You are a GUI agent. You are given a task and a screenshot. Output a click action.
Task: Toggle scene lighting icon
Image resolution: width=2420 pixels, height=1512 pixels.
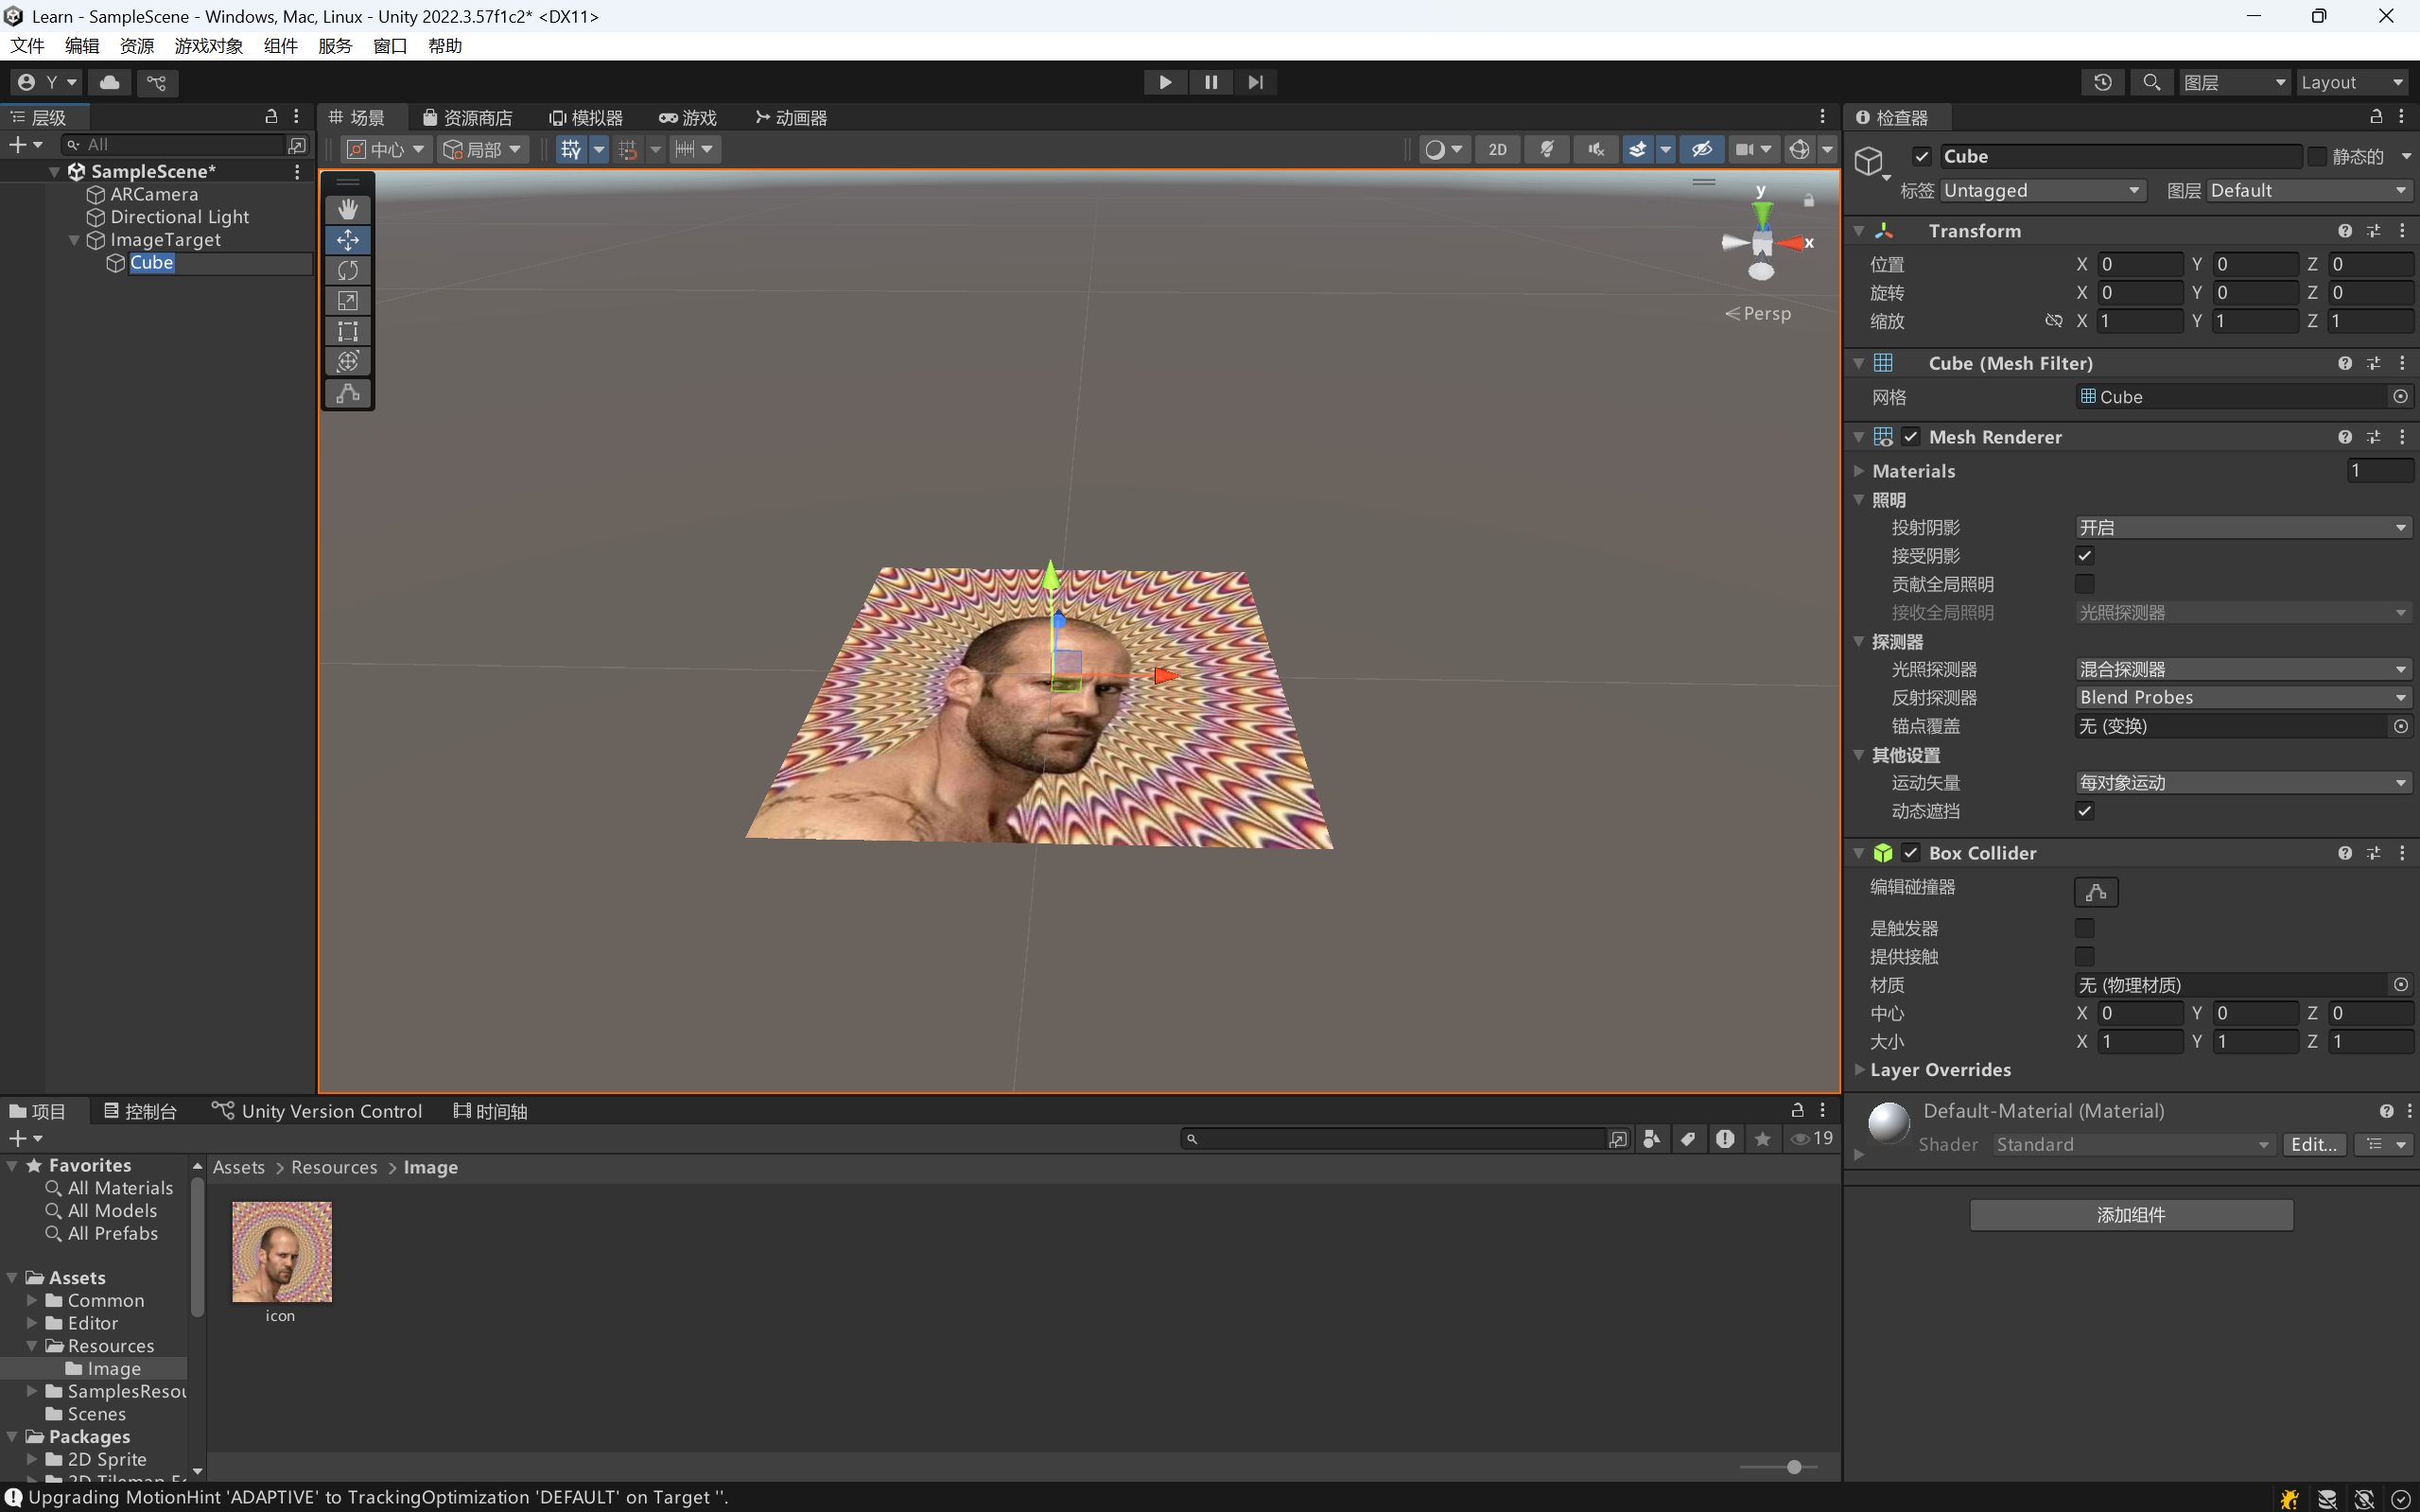(1547, 149)
